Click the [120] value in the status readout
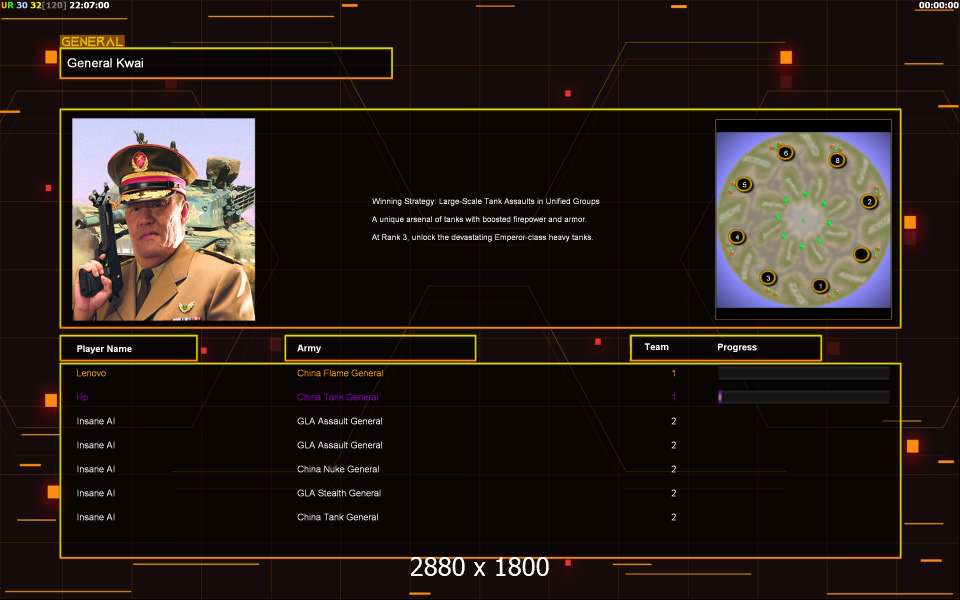Screen dimensions: 960x600 click(x=55, y=5)
